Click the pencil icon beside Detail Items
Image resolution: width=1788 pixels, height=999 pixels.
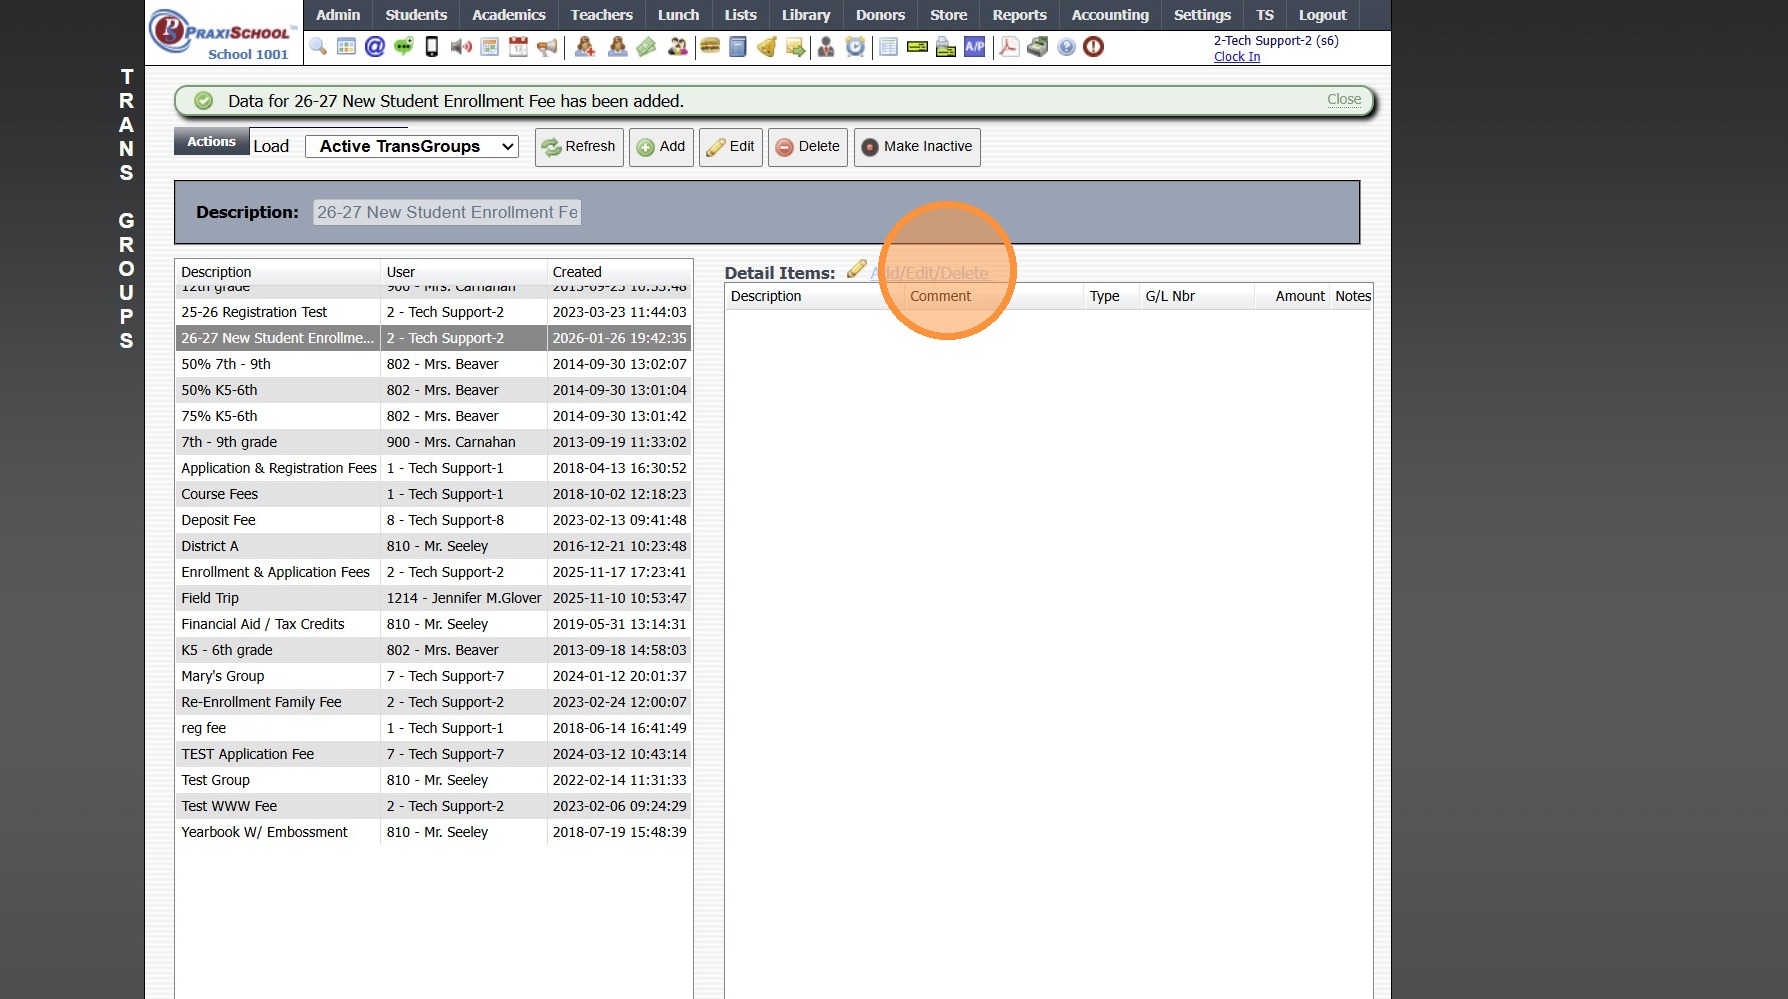pos(857,270)
